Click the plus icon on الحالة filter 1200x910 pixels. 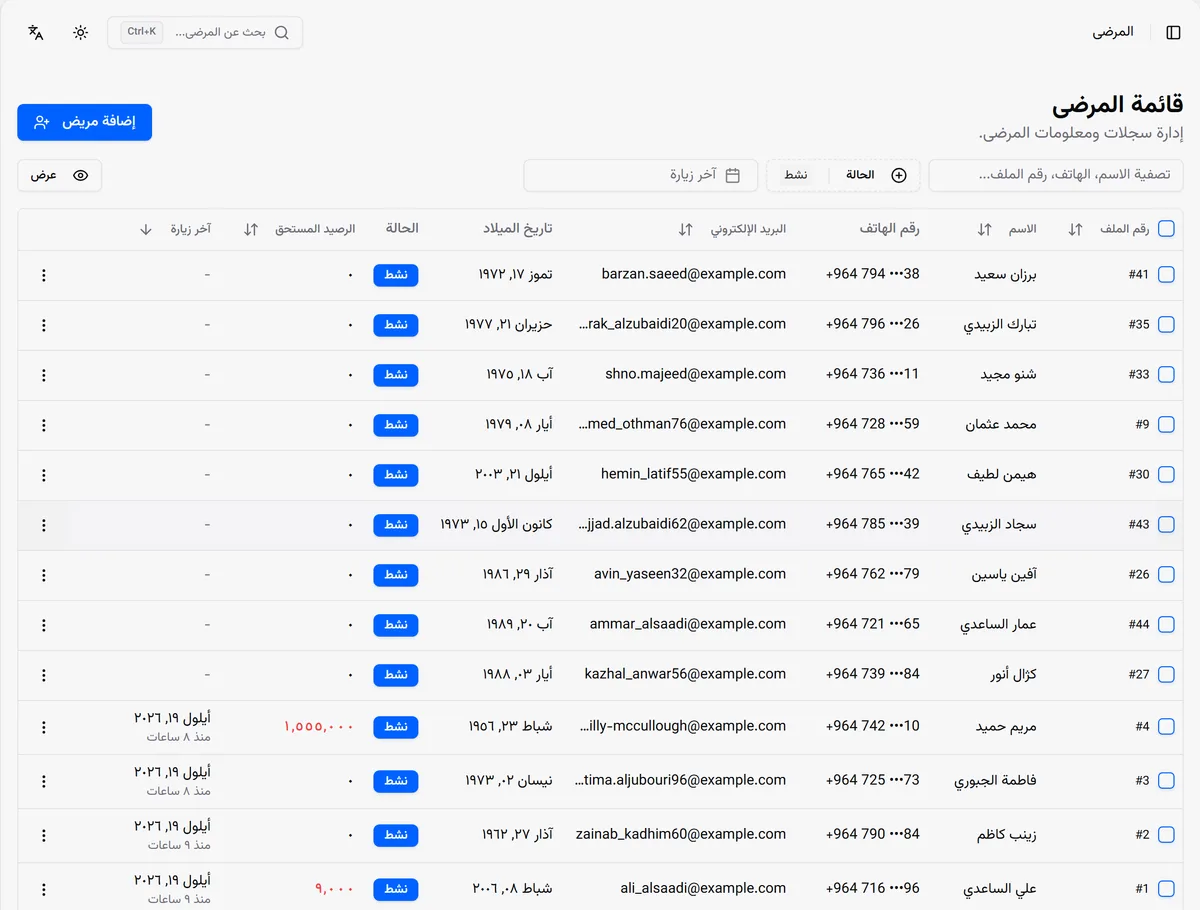899,175
